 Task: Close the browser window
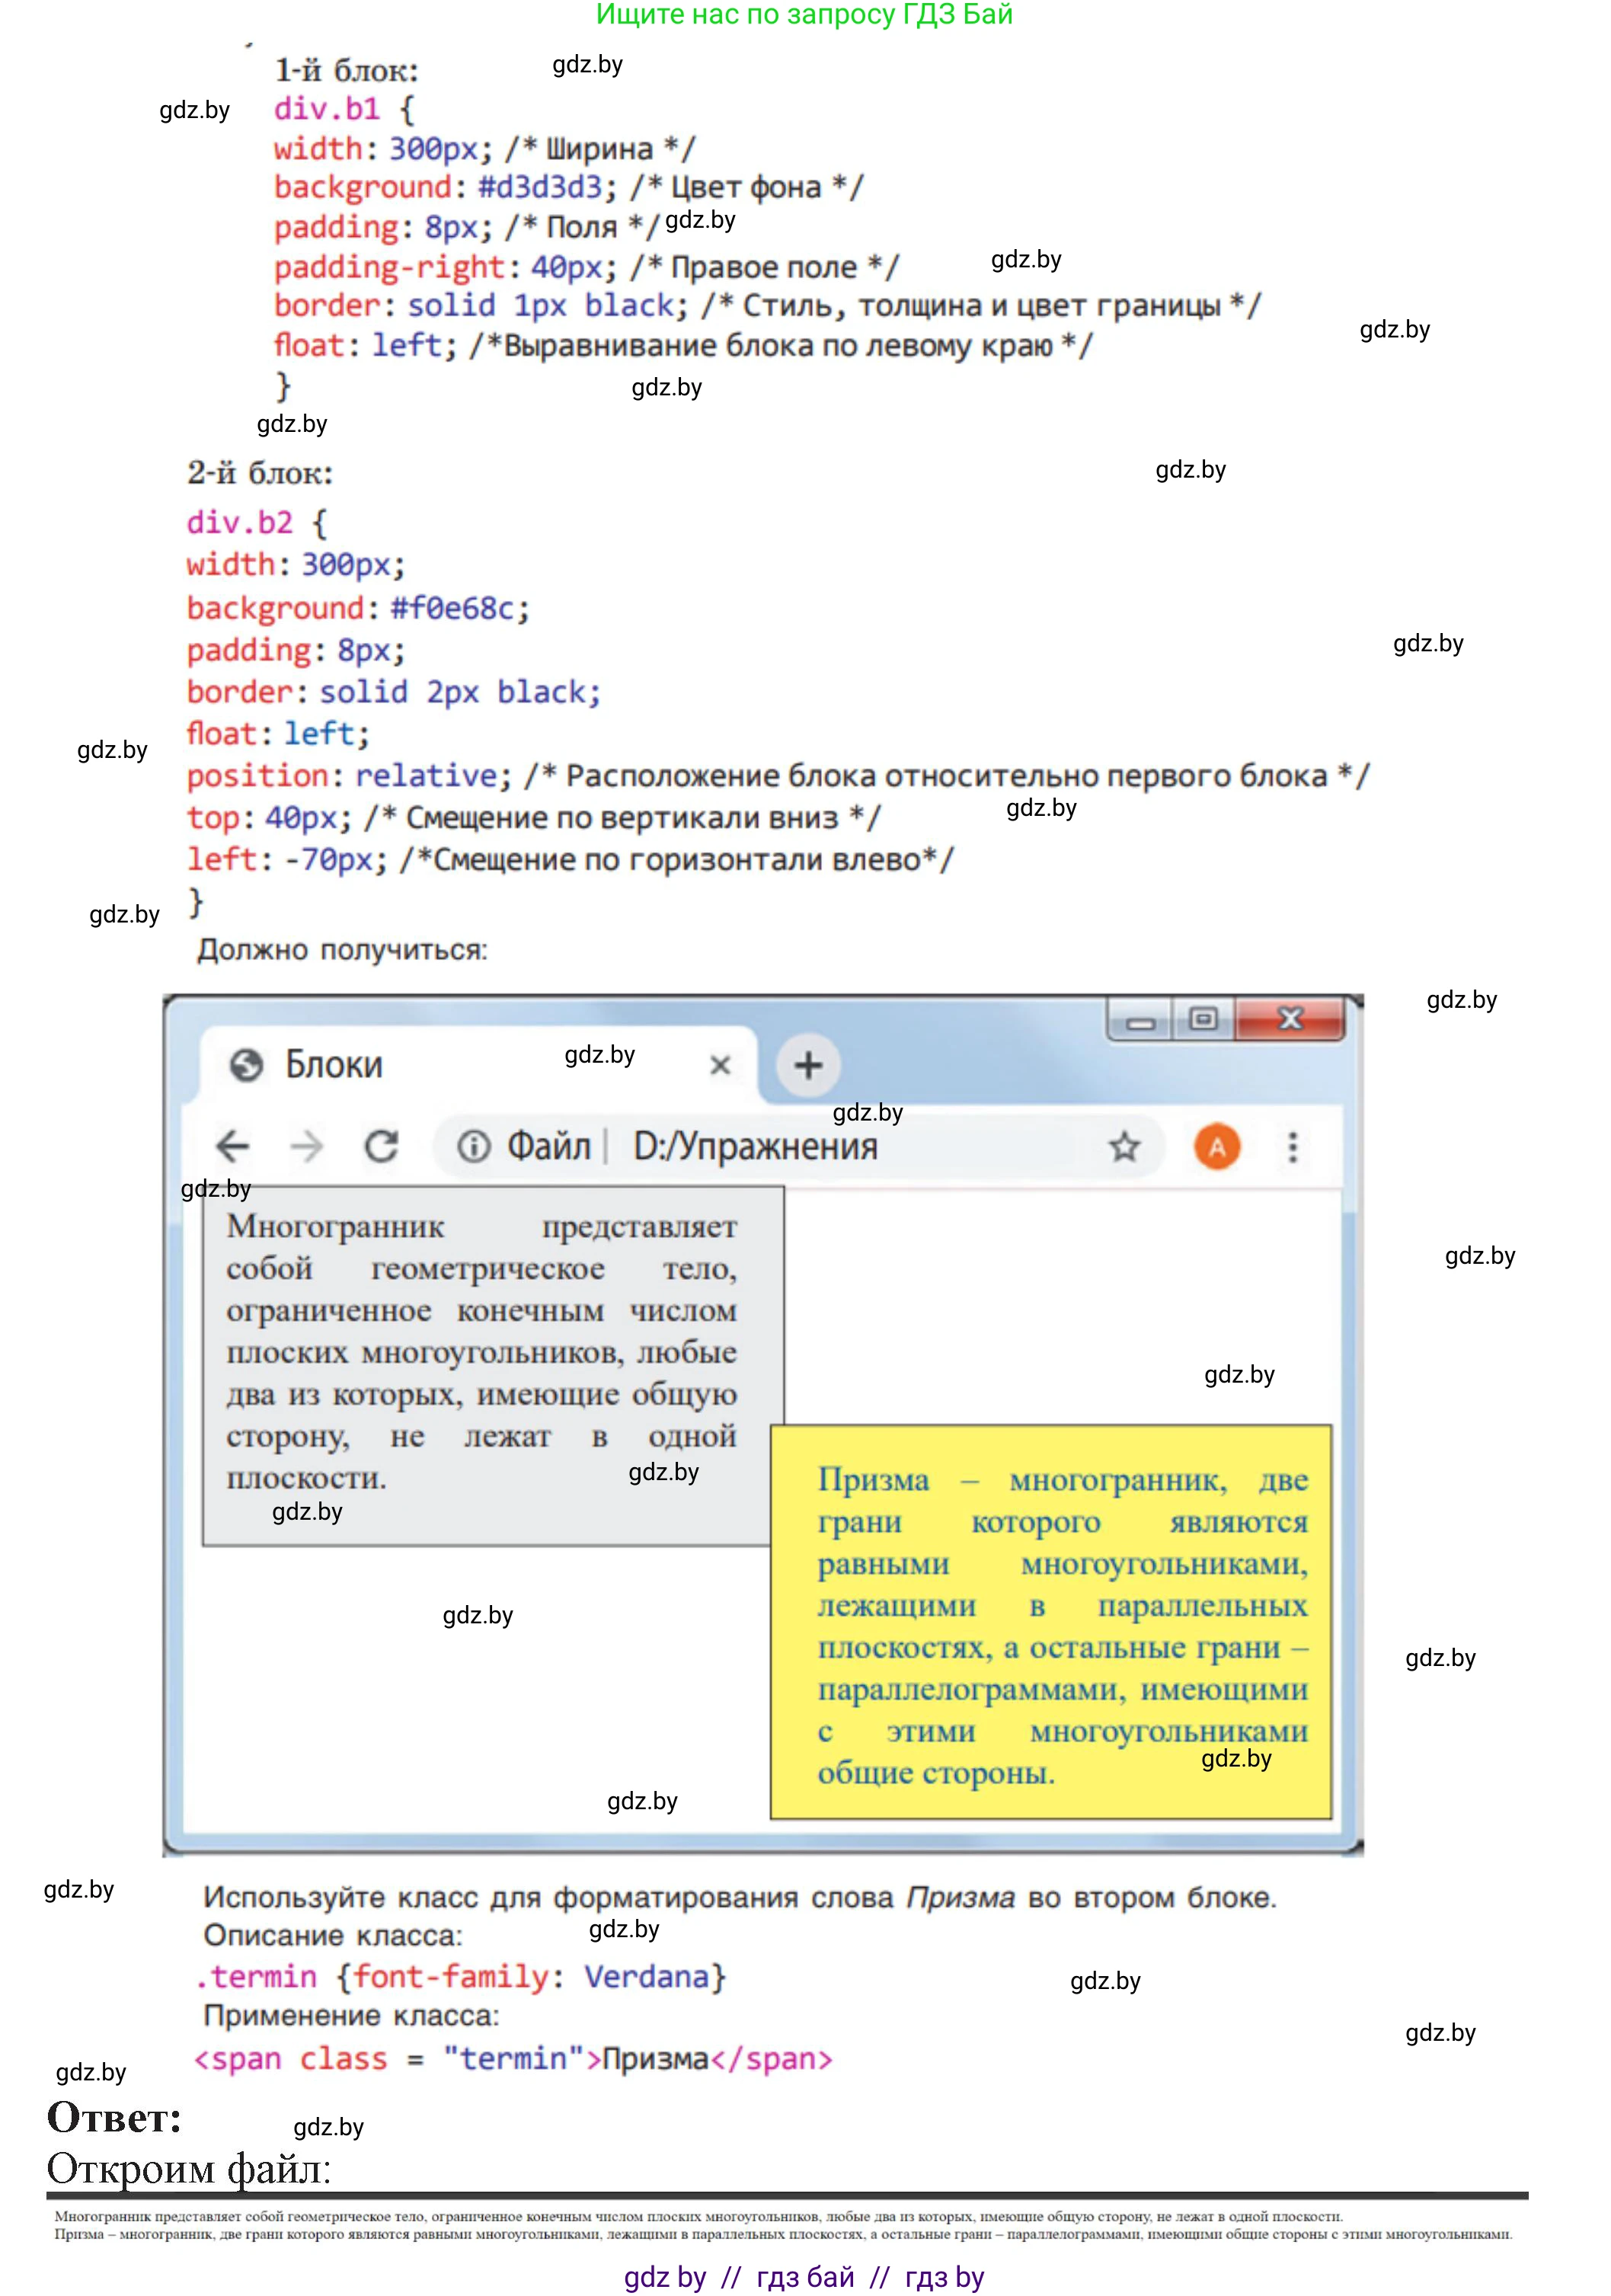point(1290,1020)
